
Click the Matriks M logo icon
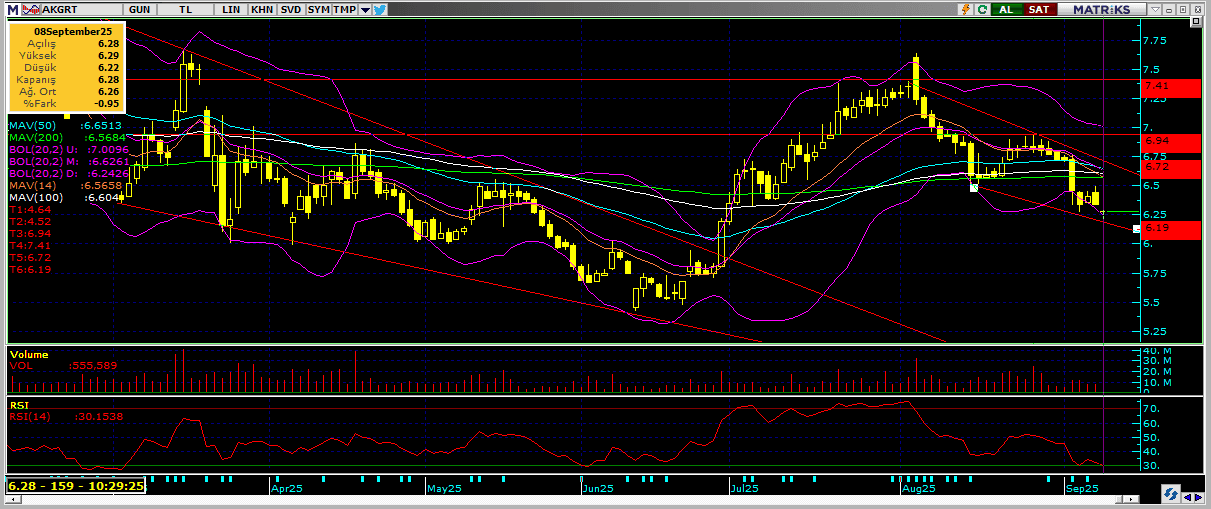click(12, 9)
